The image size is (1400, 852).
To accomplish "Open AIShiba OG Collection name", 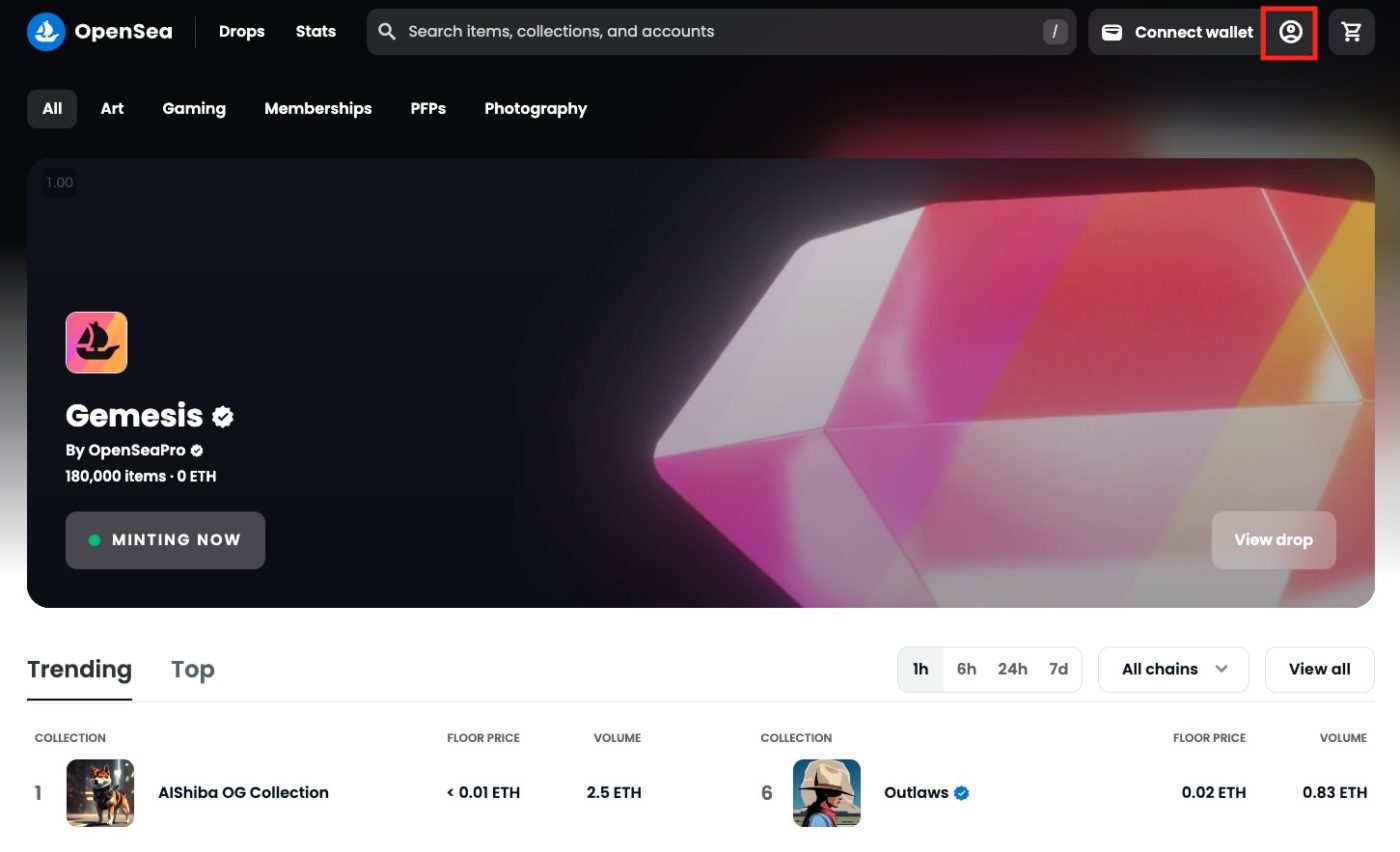I will (x=243, y=793).
